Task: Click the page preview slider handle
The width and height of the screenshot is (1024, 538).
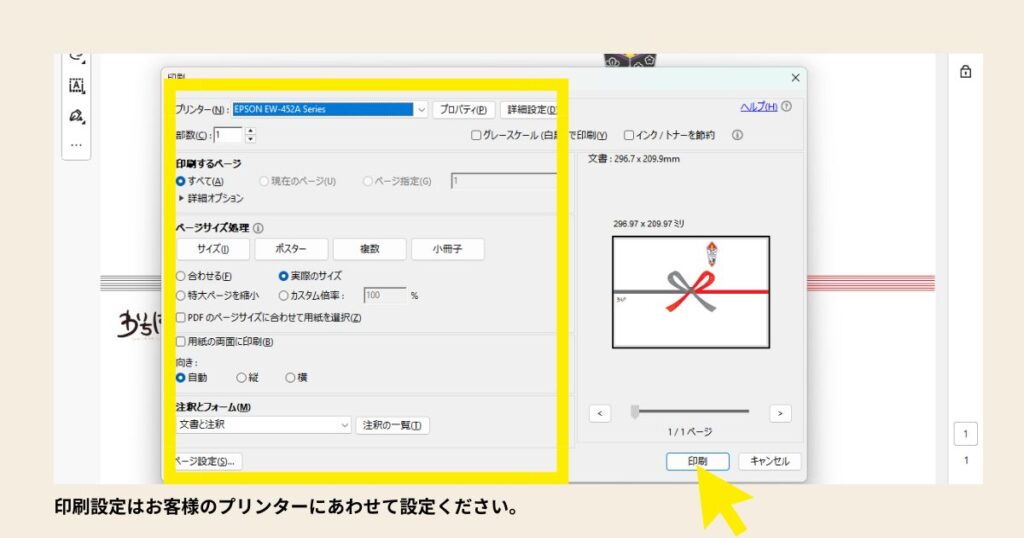Action: 634,411
